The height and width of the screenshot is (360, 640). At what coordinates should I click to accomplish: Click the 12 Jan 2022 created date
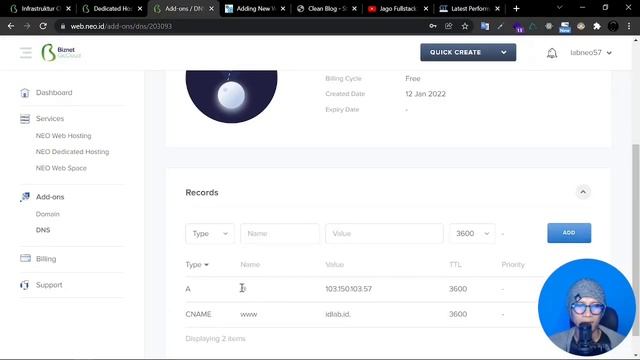(425, 94)
